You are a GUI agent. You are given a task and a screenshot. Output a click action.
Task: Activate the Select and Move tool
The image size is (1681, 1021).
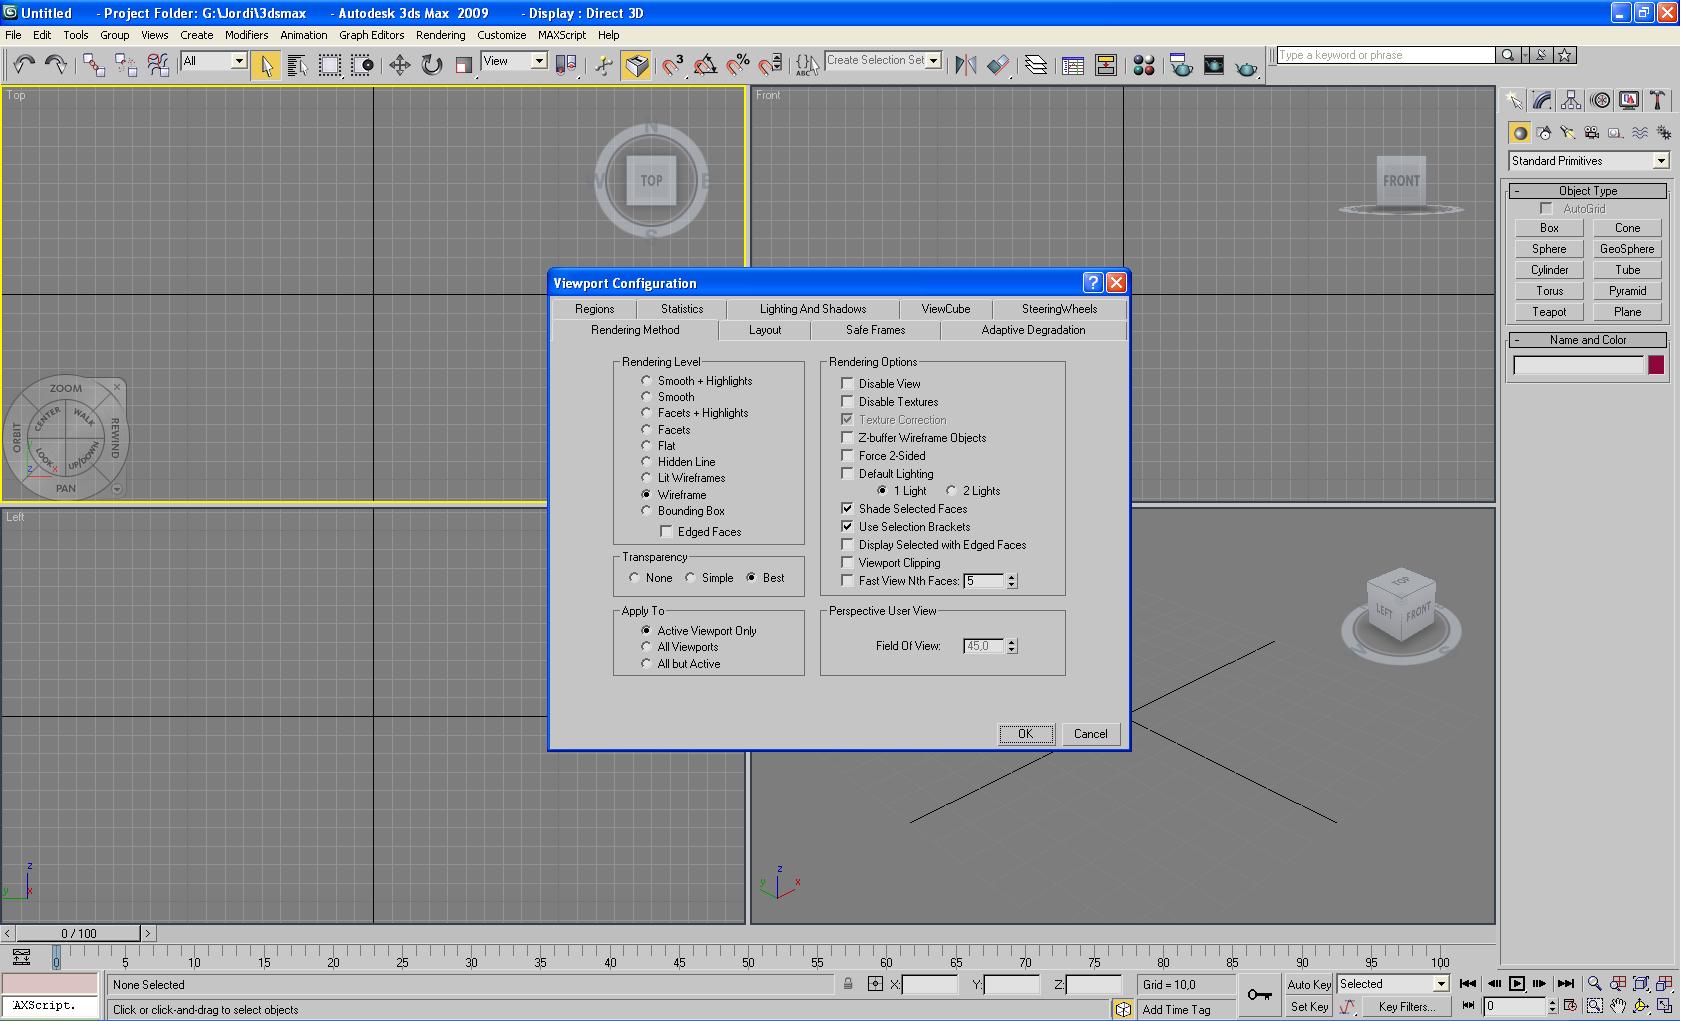[399, 65]
